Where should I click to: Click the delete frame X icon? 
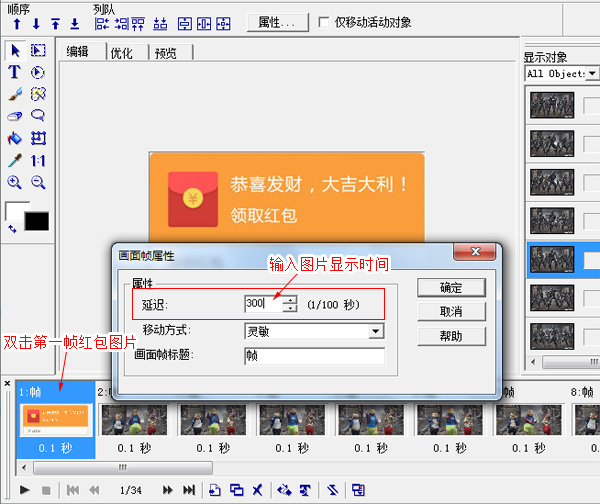tap(258, 490)
